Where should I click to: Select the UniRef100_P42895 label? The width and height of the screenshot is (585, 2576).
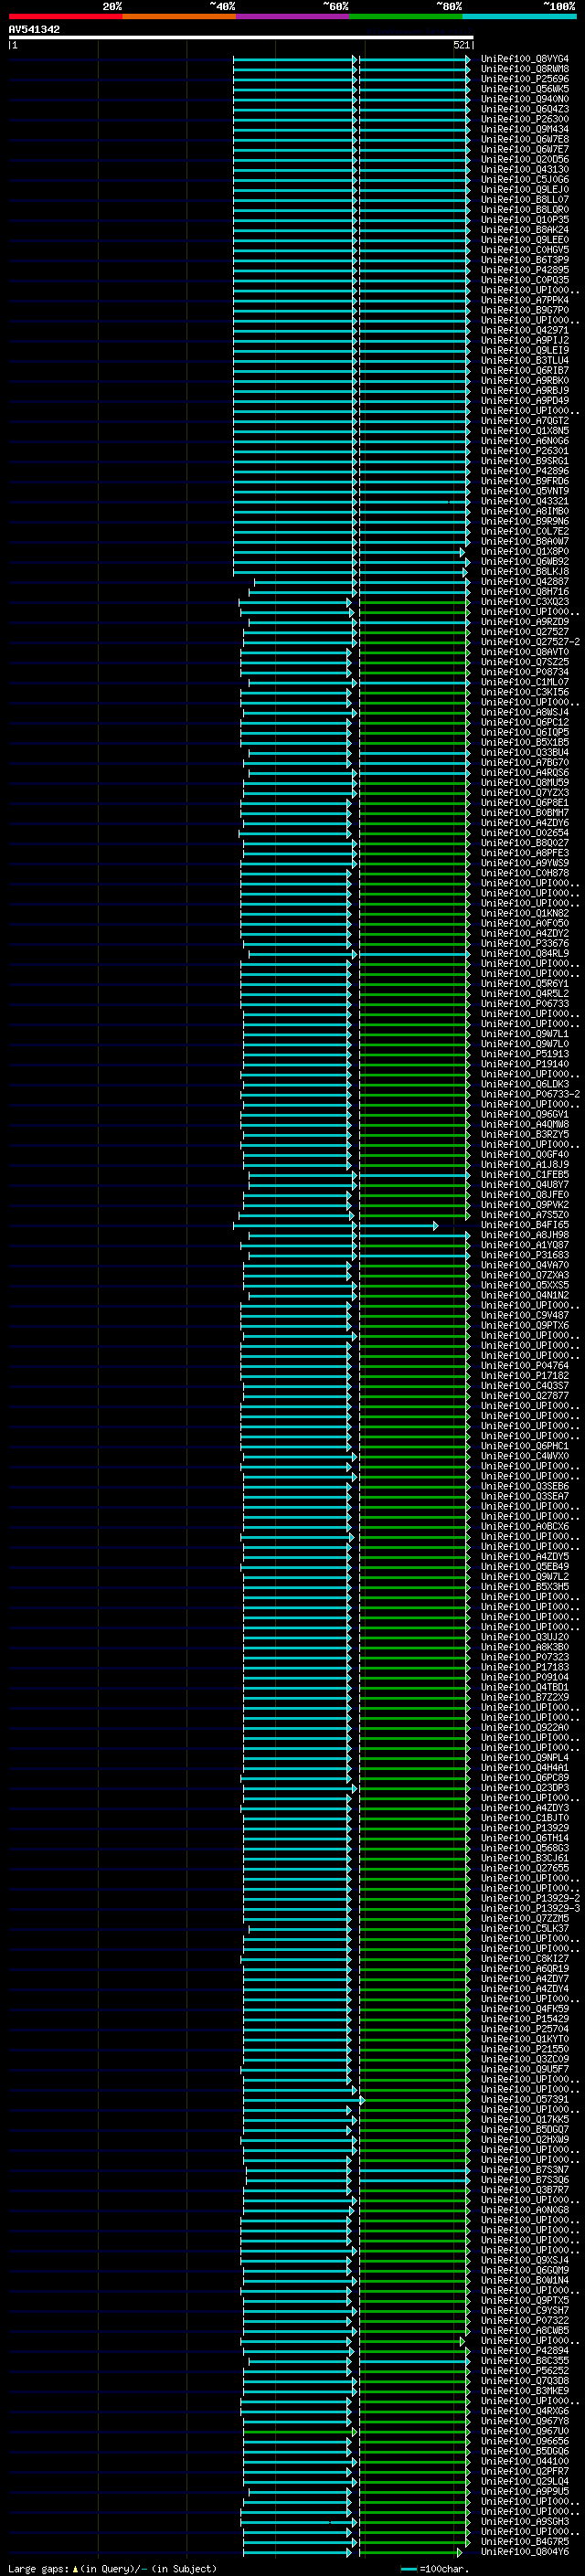[x=525, y=270]
